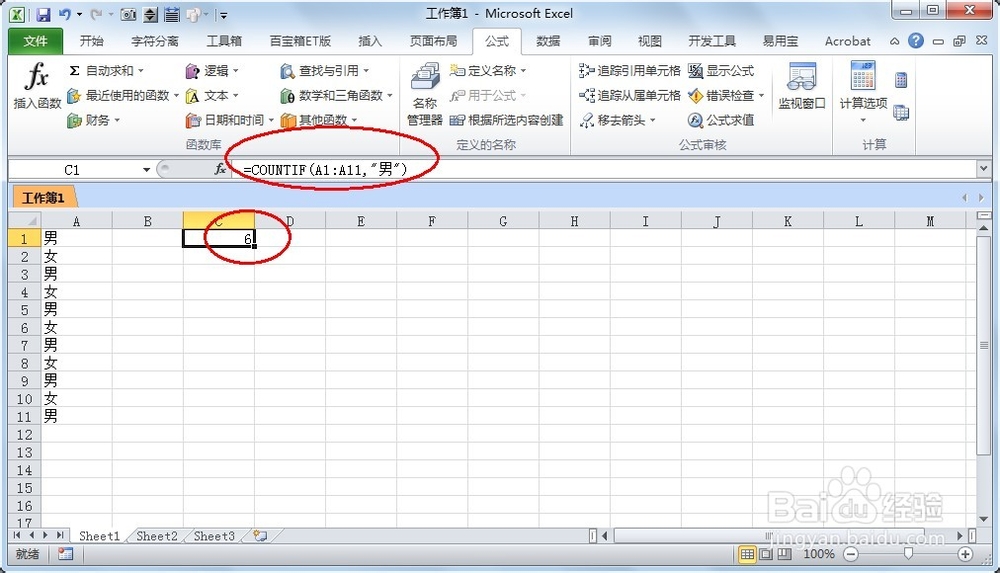Image resolution: width=1000 pixels, height=573 pixels.
Task: Click the zoom slider in status bar
Action: point(908,554)
